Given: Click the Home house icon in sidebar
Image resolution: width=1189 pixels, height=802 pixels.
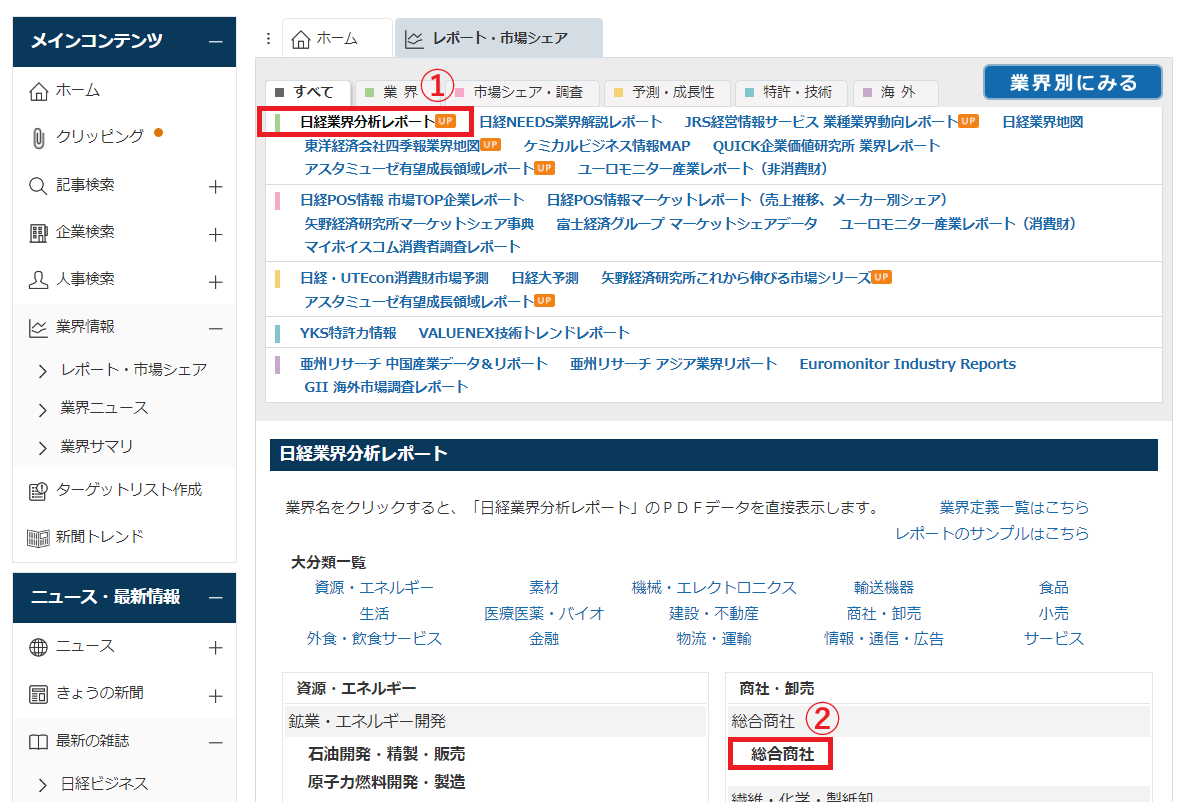Looking at the screenshot, I should [x=39, y=92].
